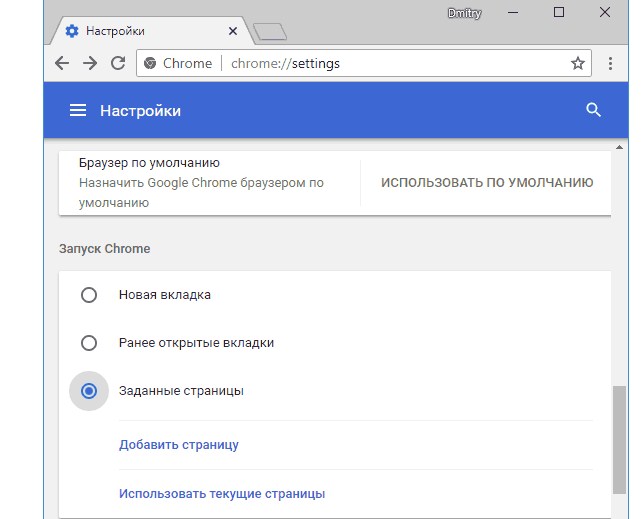642x519 pixels.
Task: Select Ранее открытые вкладки radio option
Action: coord(89,343)
